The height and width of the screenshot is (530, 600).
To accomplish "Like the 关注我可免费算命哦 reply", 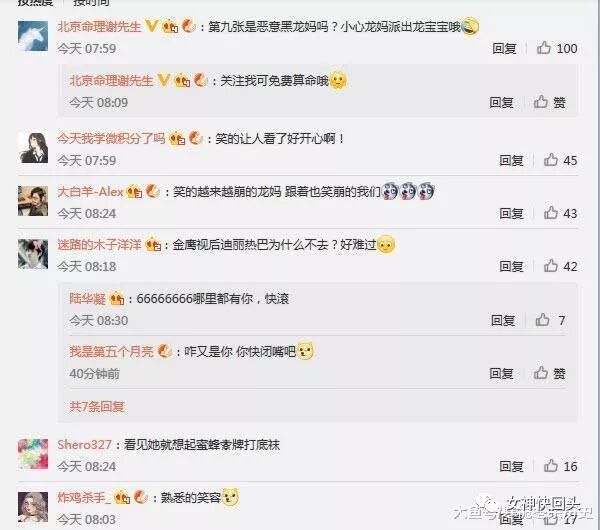I will coord(549,102).
